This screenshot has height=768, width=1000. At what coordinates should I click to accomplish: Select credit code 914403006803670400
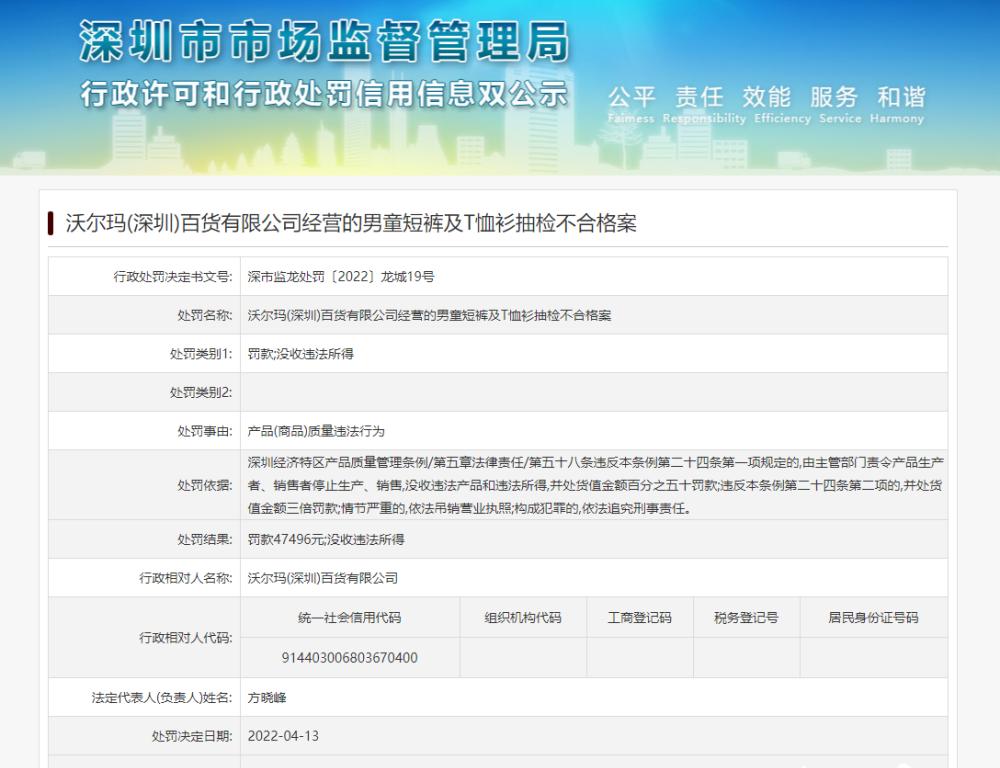[x=349, y=658]
